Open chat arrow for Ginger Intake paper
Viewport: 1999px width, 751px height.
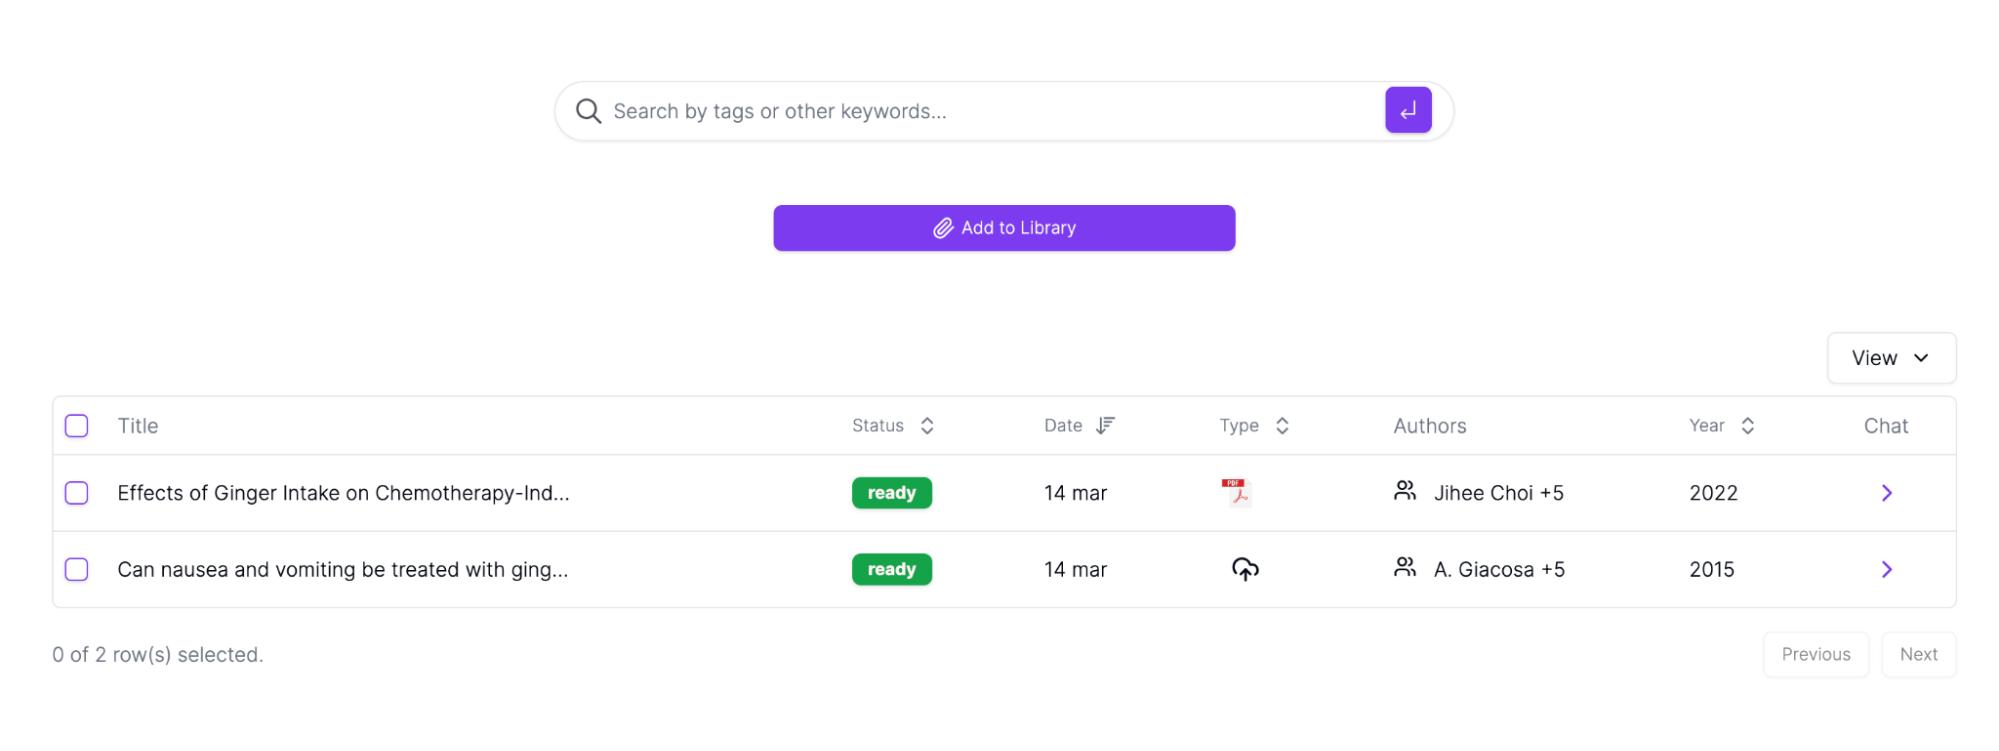pyautogui.click(x=1886, y=493)
